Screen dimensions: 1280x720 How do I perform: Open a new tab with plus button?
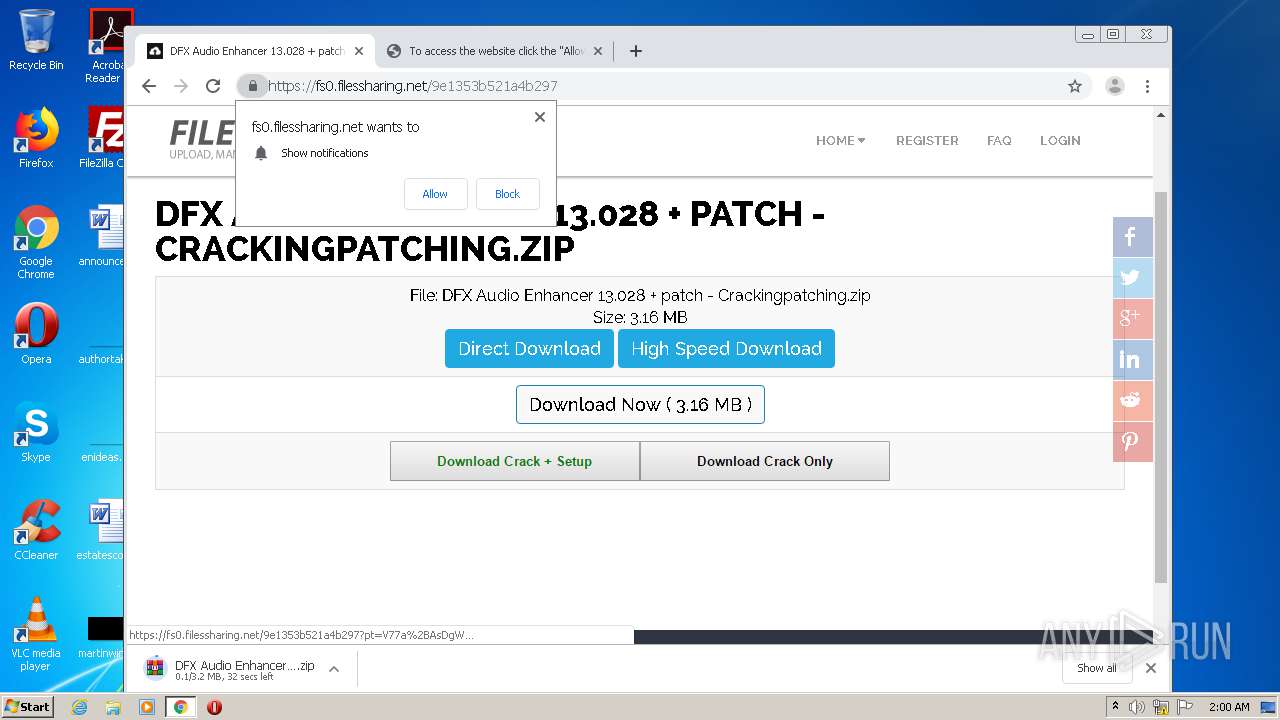coord(636,51)
